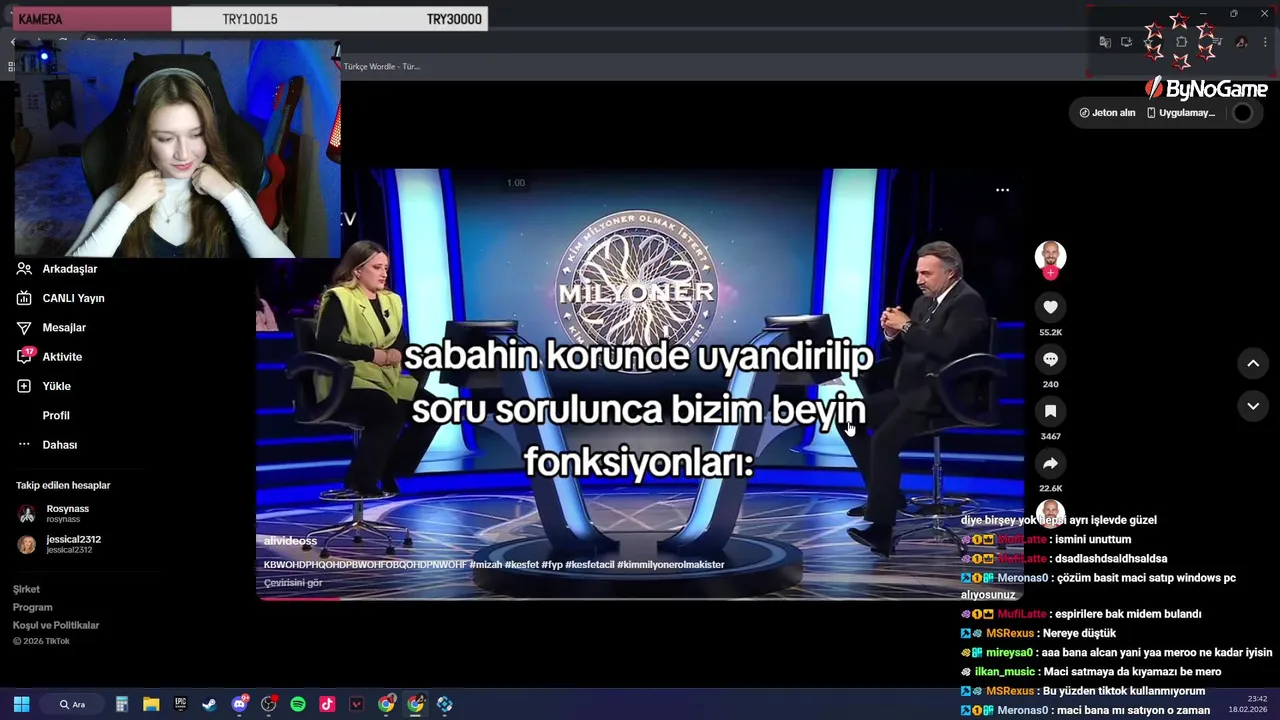Click the Aktivite icon with red badge
The width and height of the screenshot is (1280, 720).
(25, 356)
